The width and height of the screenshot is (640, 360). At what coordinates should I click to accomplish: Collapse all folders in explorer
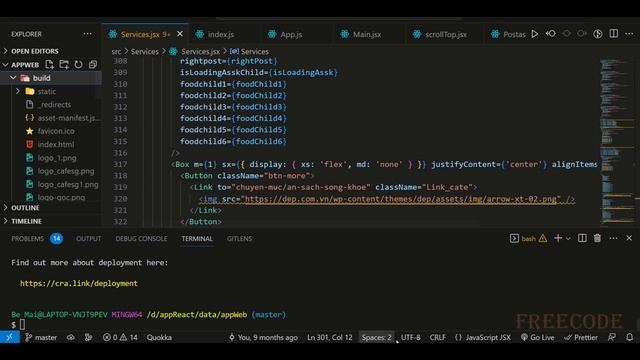coord(93,64)
